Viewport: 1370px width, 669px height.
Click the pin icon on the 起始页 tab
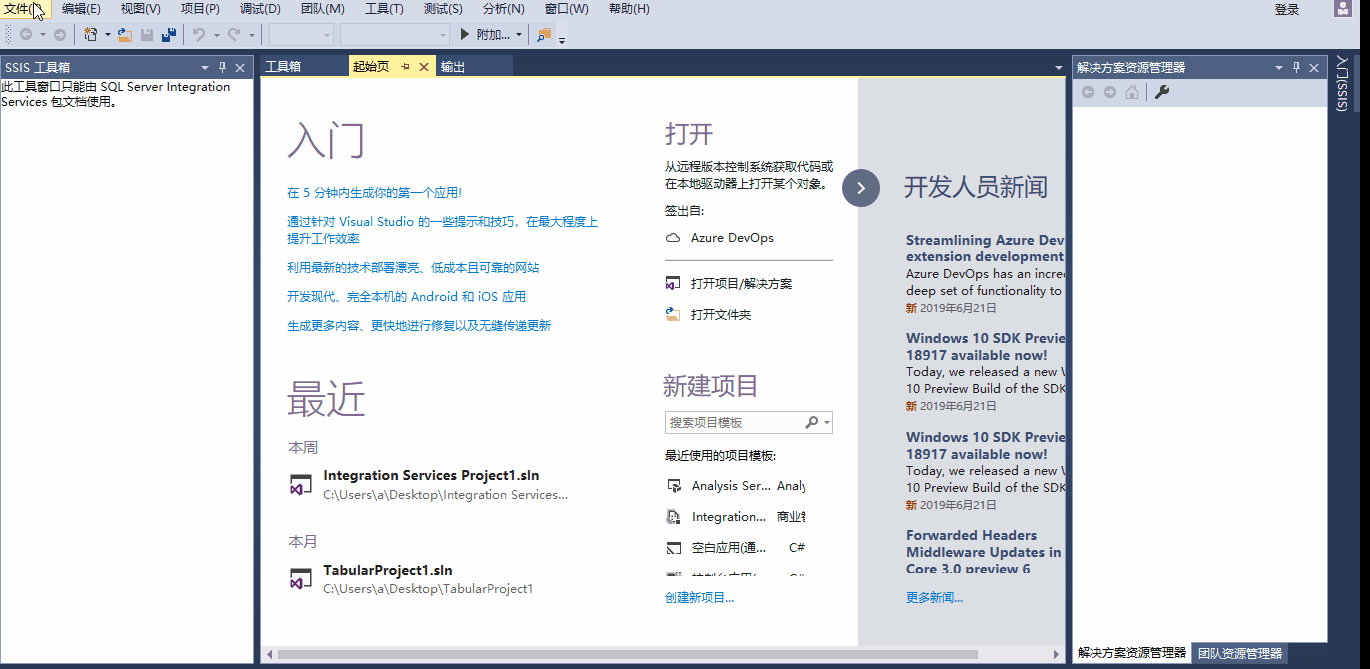coord(405,67)
